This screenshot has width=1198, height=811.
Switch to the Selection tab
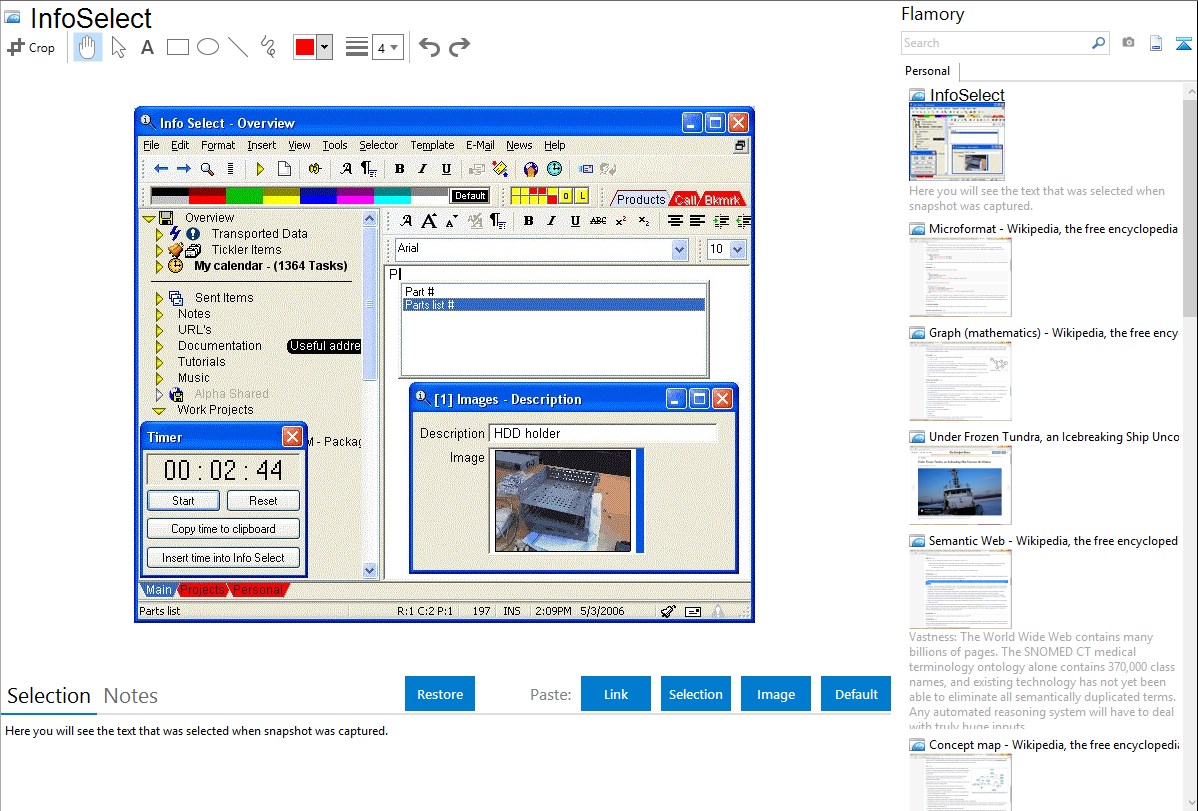49,696
